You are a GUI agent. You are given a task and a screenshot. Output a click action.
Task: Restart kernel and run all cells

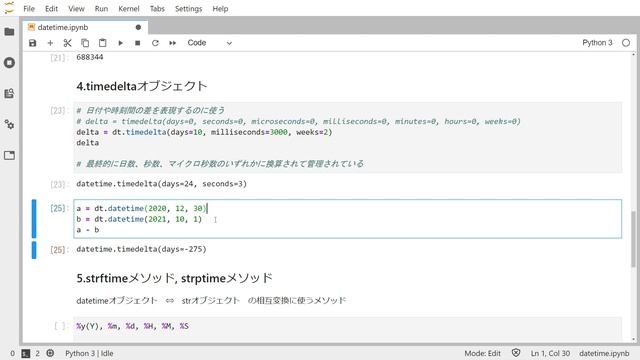173,43
